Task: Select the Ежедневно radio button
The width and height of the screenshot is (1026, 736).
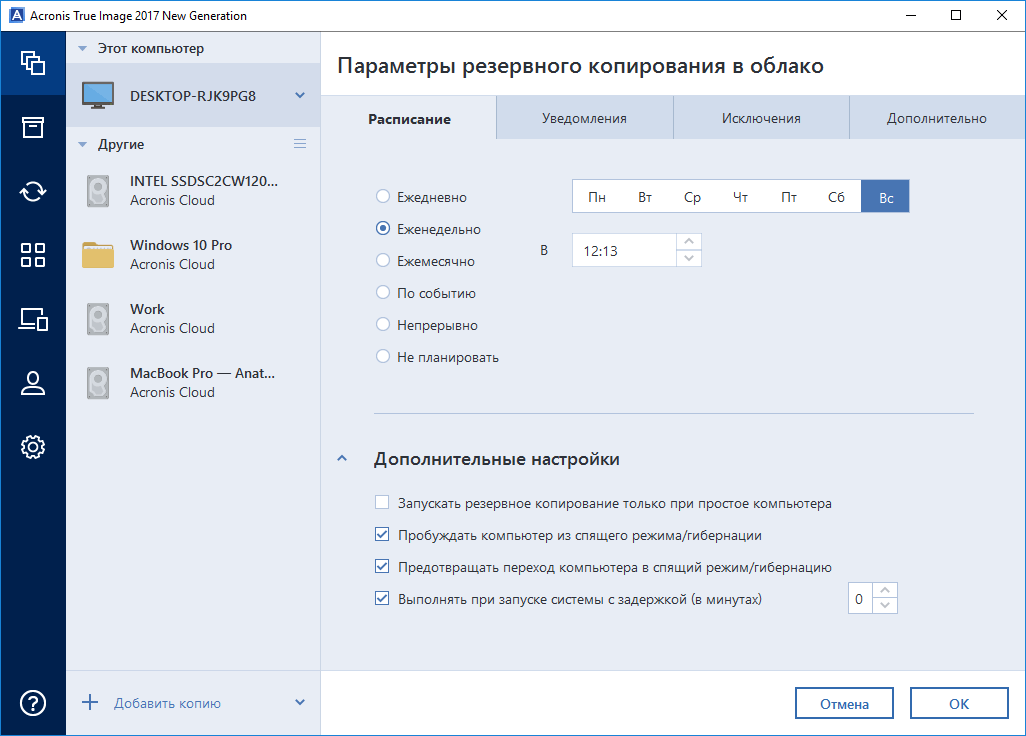Action: [381, 197]
